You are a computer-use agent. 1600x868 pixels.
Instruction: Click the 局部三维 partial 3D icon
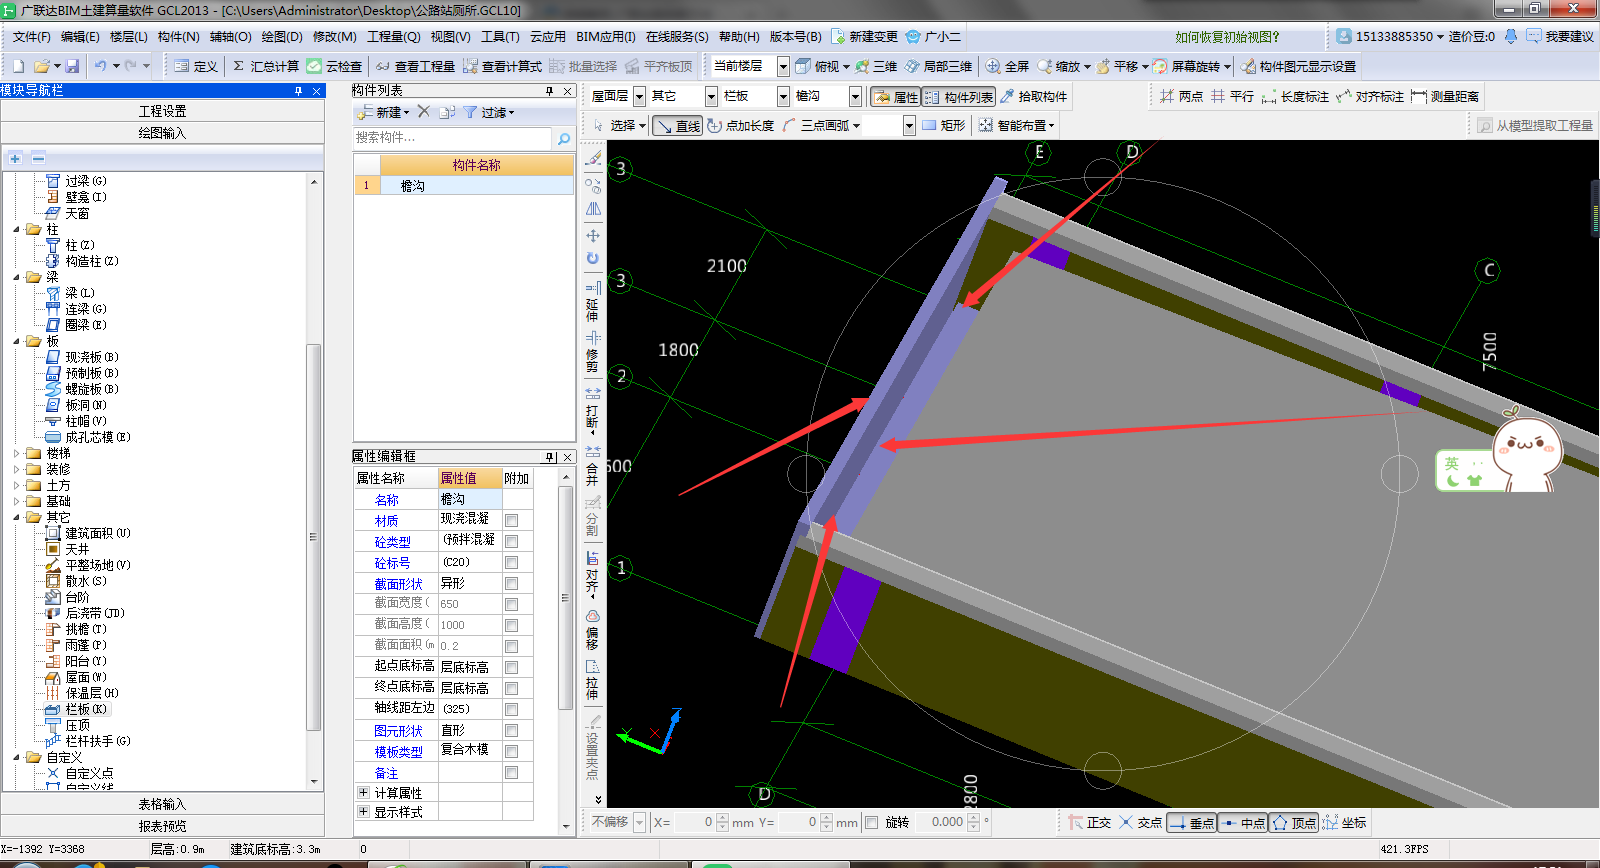click(938, 66)
